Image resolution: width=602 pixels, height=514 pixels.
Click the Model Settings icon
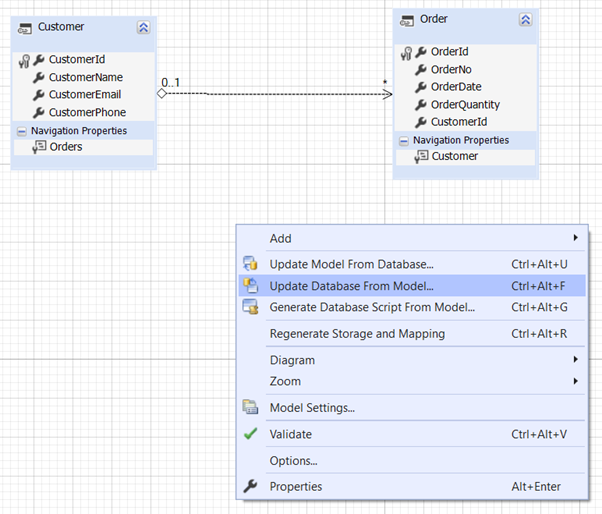click(250, 407)
